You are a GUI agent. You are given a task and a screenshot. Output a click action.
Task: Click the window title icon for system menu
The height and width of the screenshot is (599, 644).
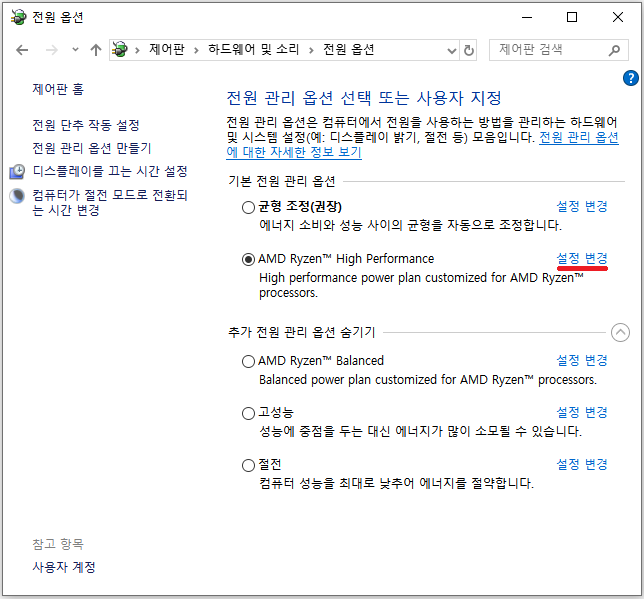[18, 17]
